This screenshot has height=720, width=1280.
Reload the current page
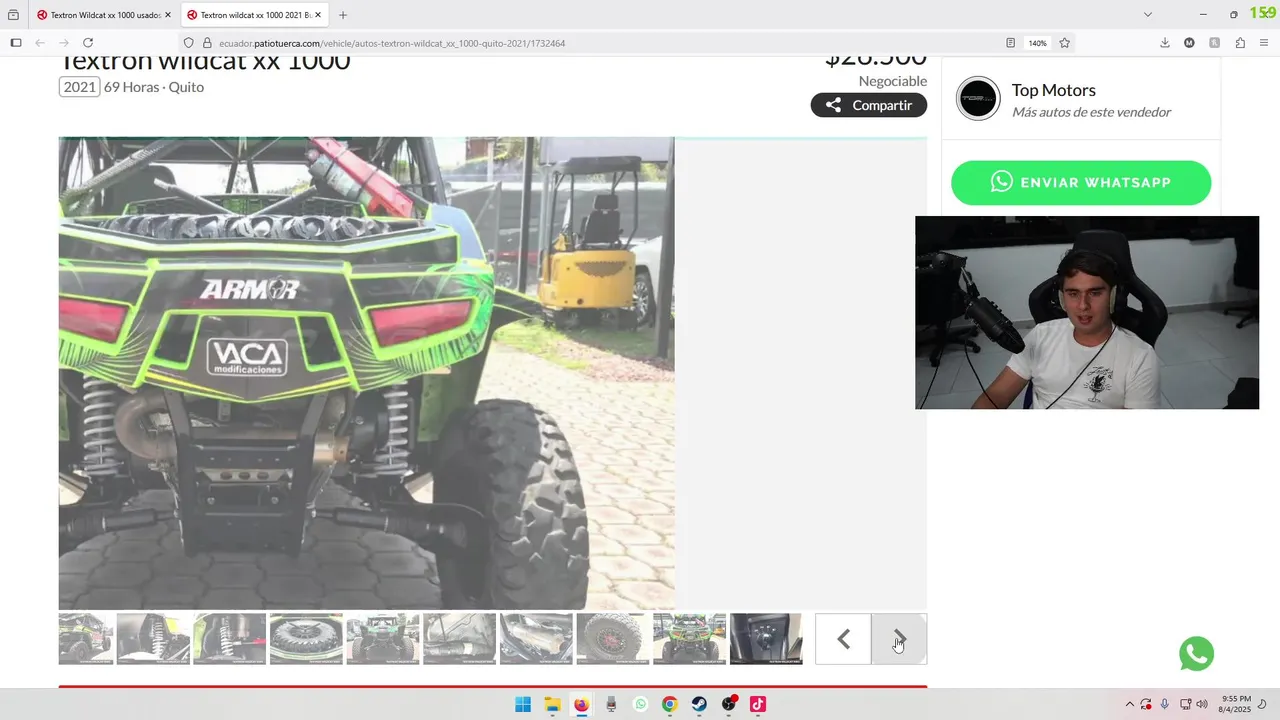(88, 43)
